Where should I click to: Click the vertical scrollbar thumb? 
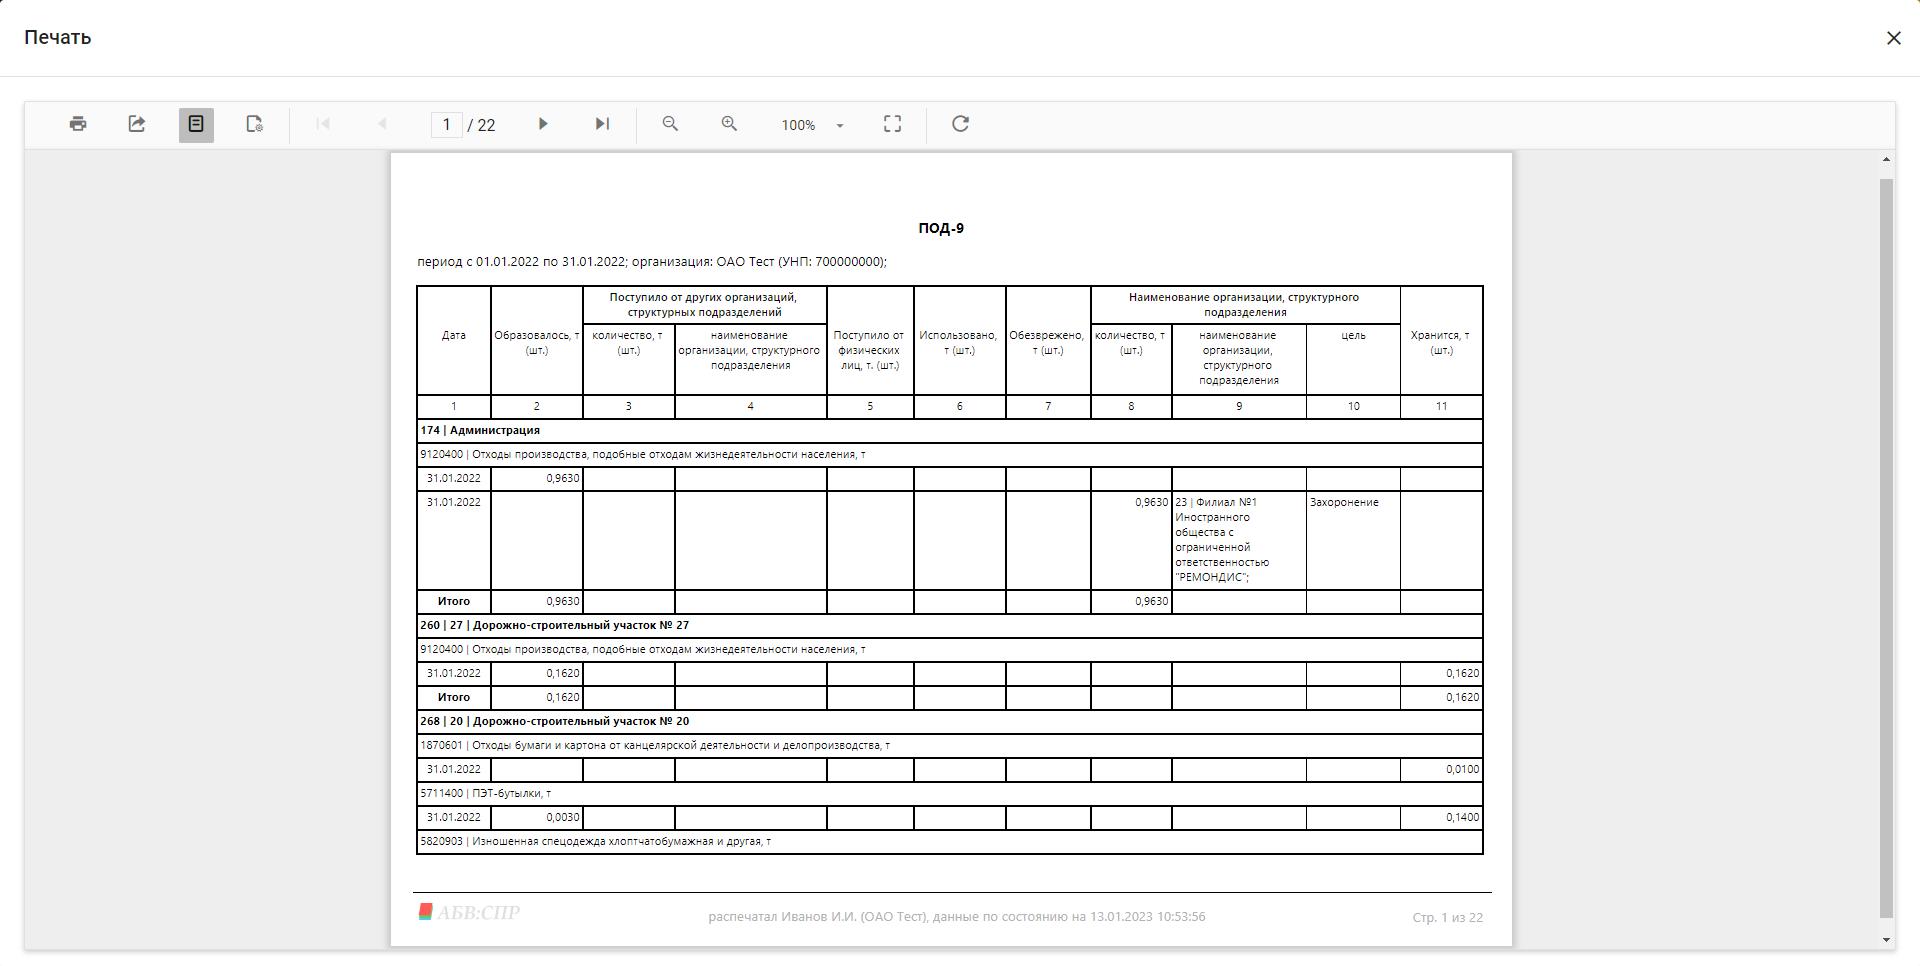(x=1887, y=548)
